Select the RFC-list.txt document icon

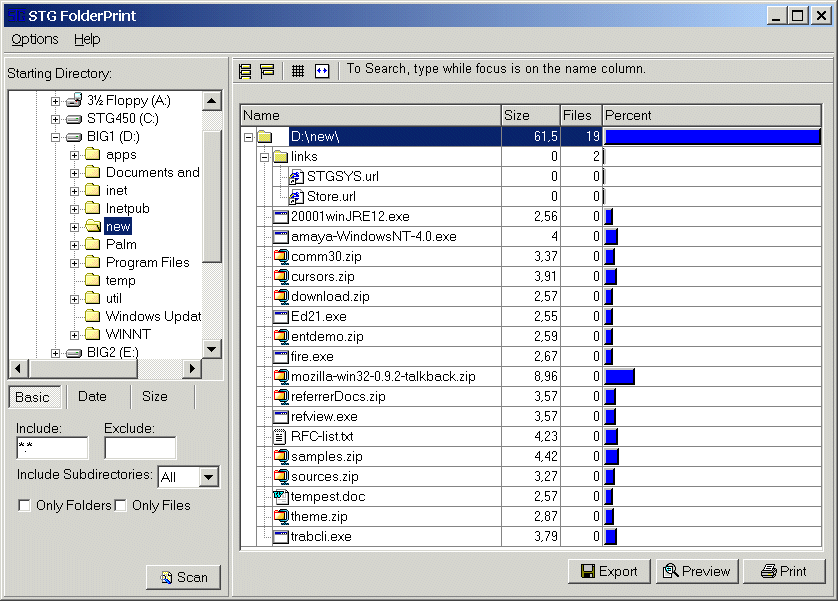coord(281,437)
